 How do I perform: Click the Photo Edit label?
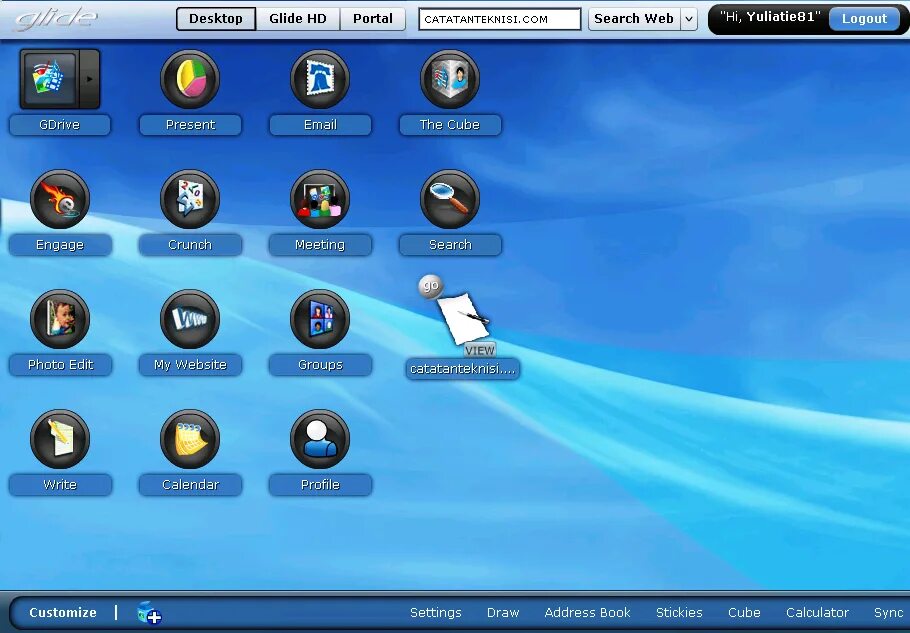tap(60, 365)
